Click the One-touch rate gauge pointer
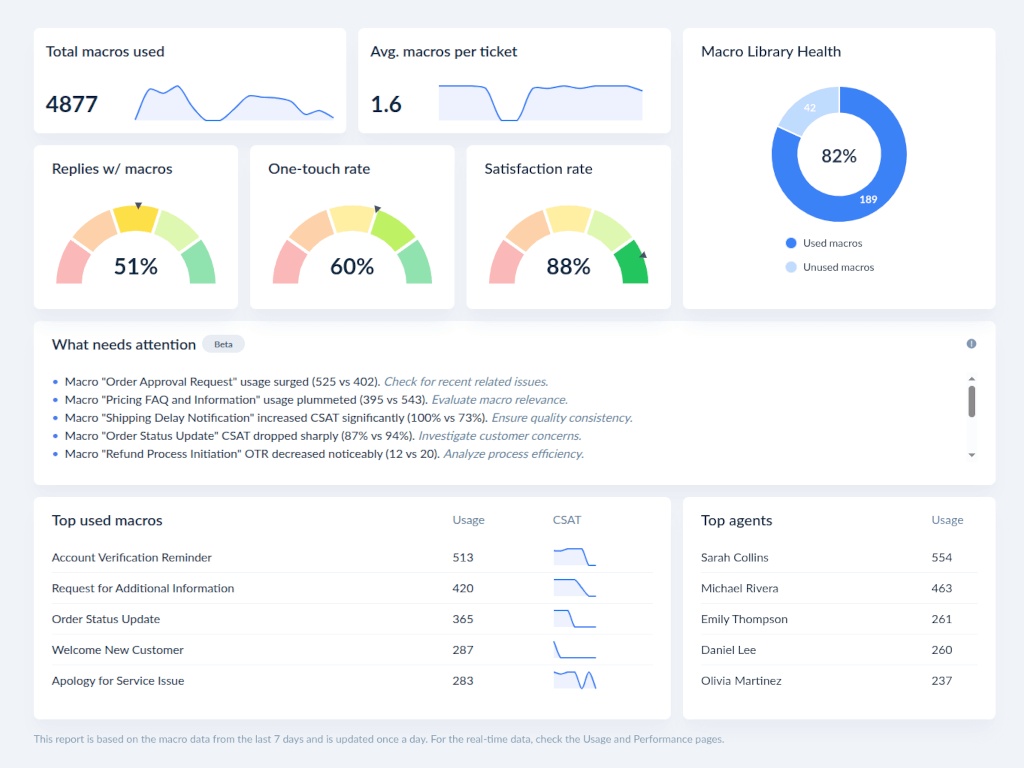Viewport: 1024px width, 768px height. [x=378, y=209]
